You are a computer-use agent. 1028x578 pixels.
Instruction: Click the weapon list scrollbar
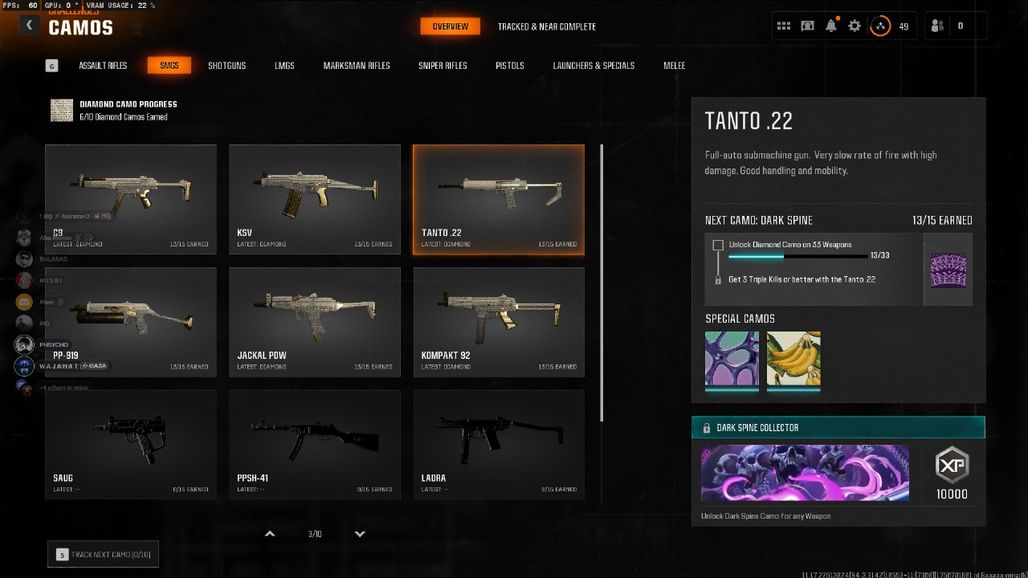tap(601, 283)
